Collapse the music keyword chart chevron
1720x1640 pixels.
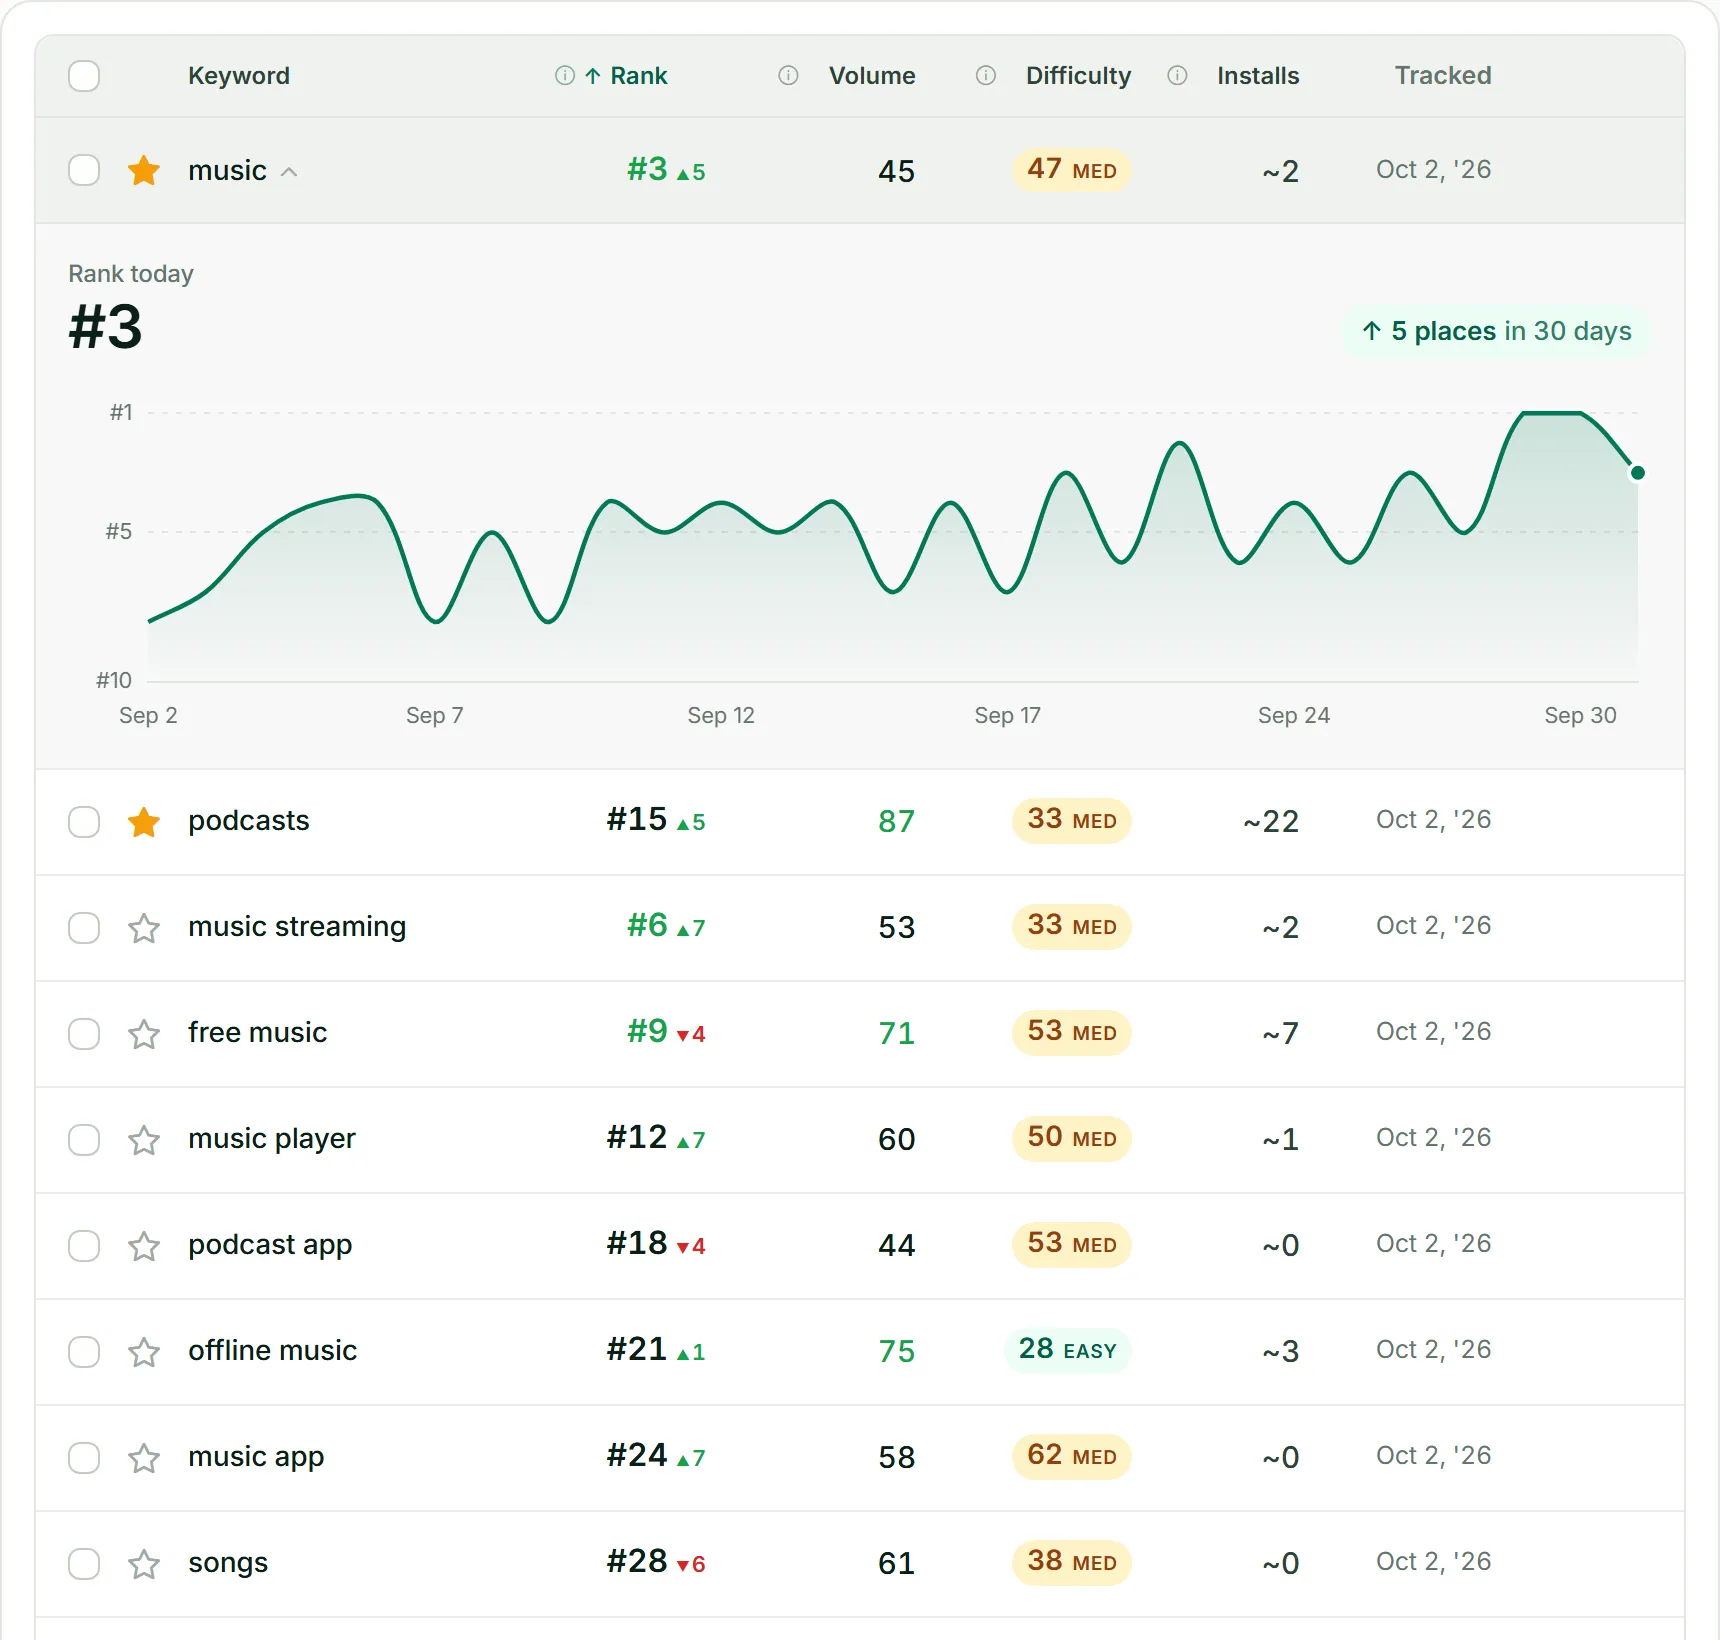(x=289, y=172)
